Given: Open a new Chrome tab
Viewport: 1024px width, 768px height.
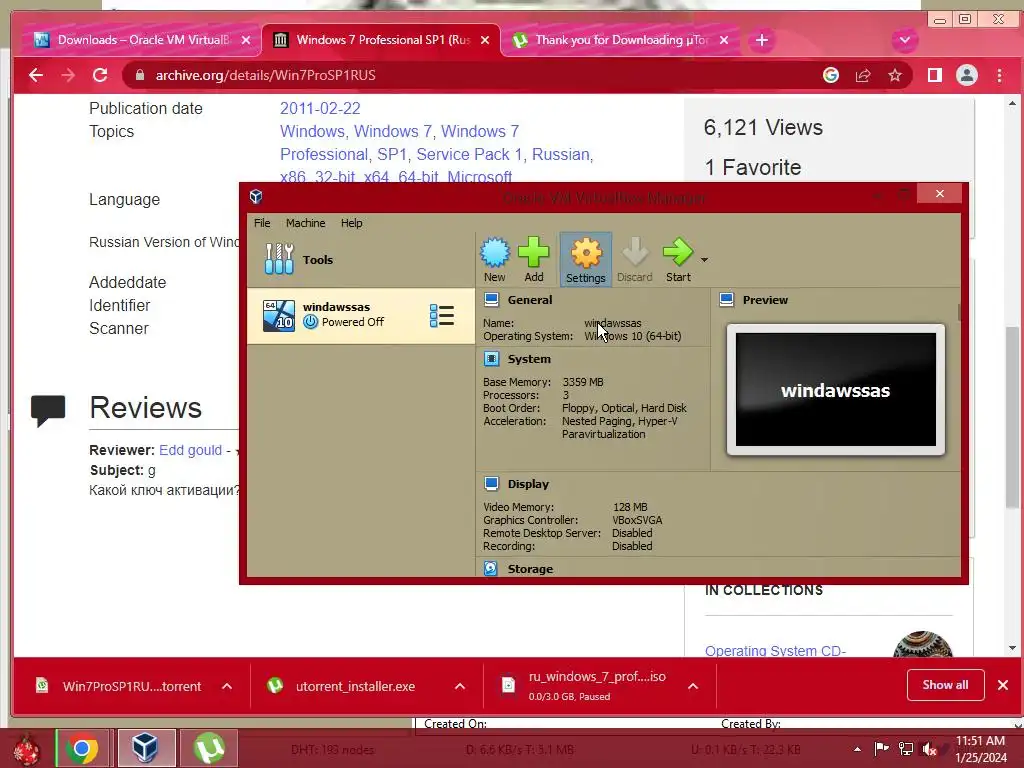Looking at the screenshot, I should [761, 40].
